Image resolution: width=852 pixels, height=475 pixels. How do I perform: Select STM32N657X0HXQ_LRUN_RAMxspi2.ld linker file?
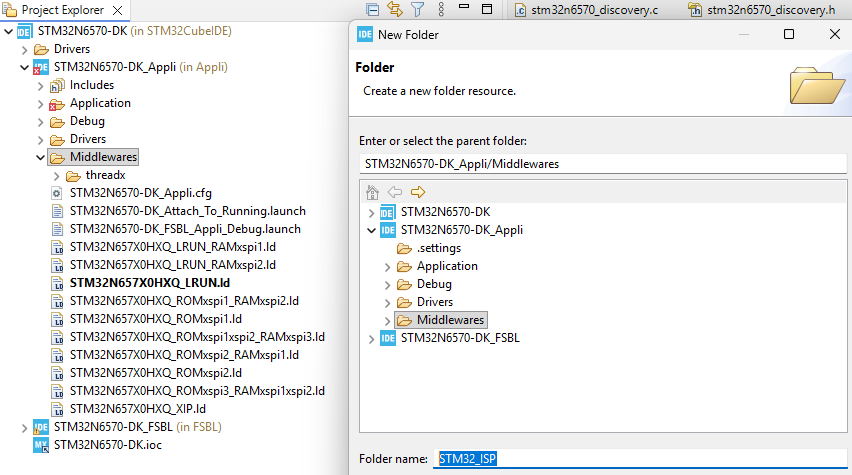pos(172,265)
